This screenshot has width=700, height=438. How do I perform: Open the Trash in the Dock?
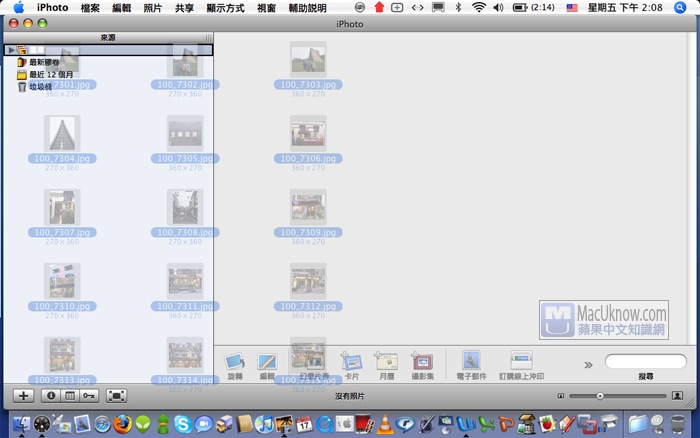(678, 424)
